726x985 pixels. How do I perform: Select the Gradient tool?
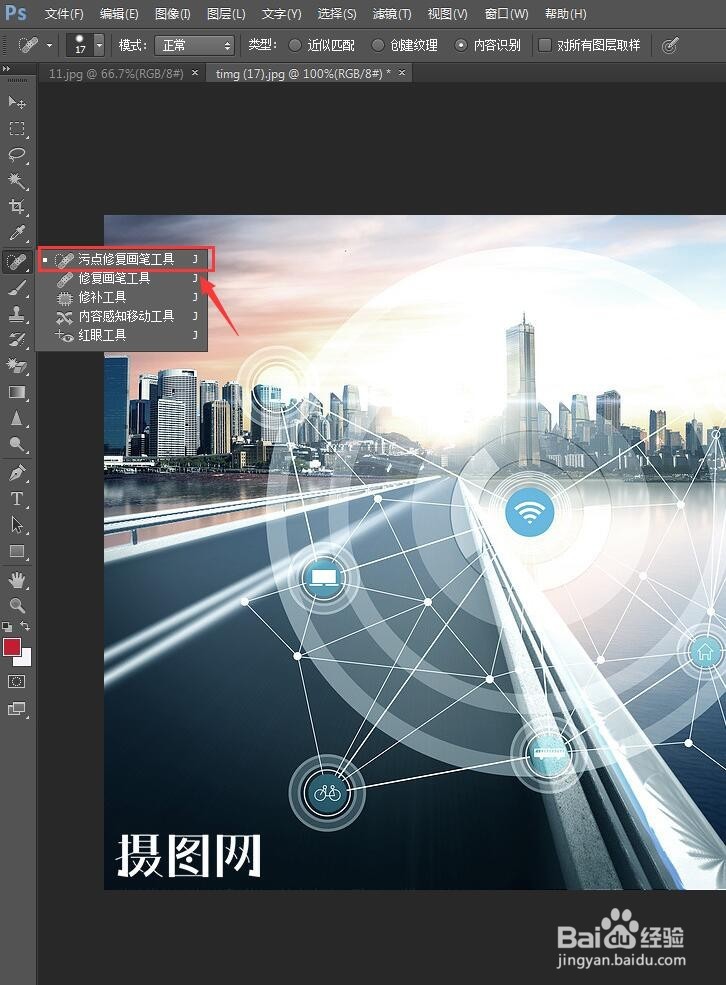pos(17,393)
